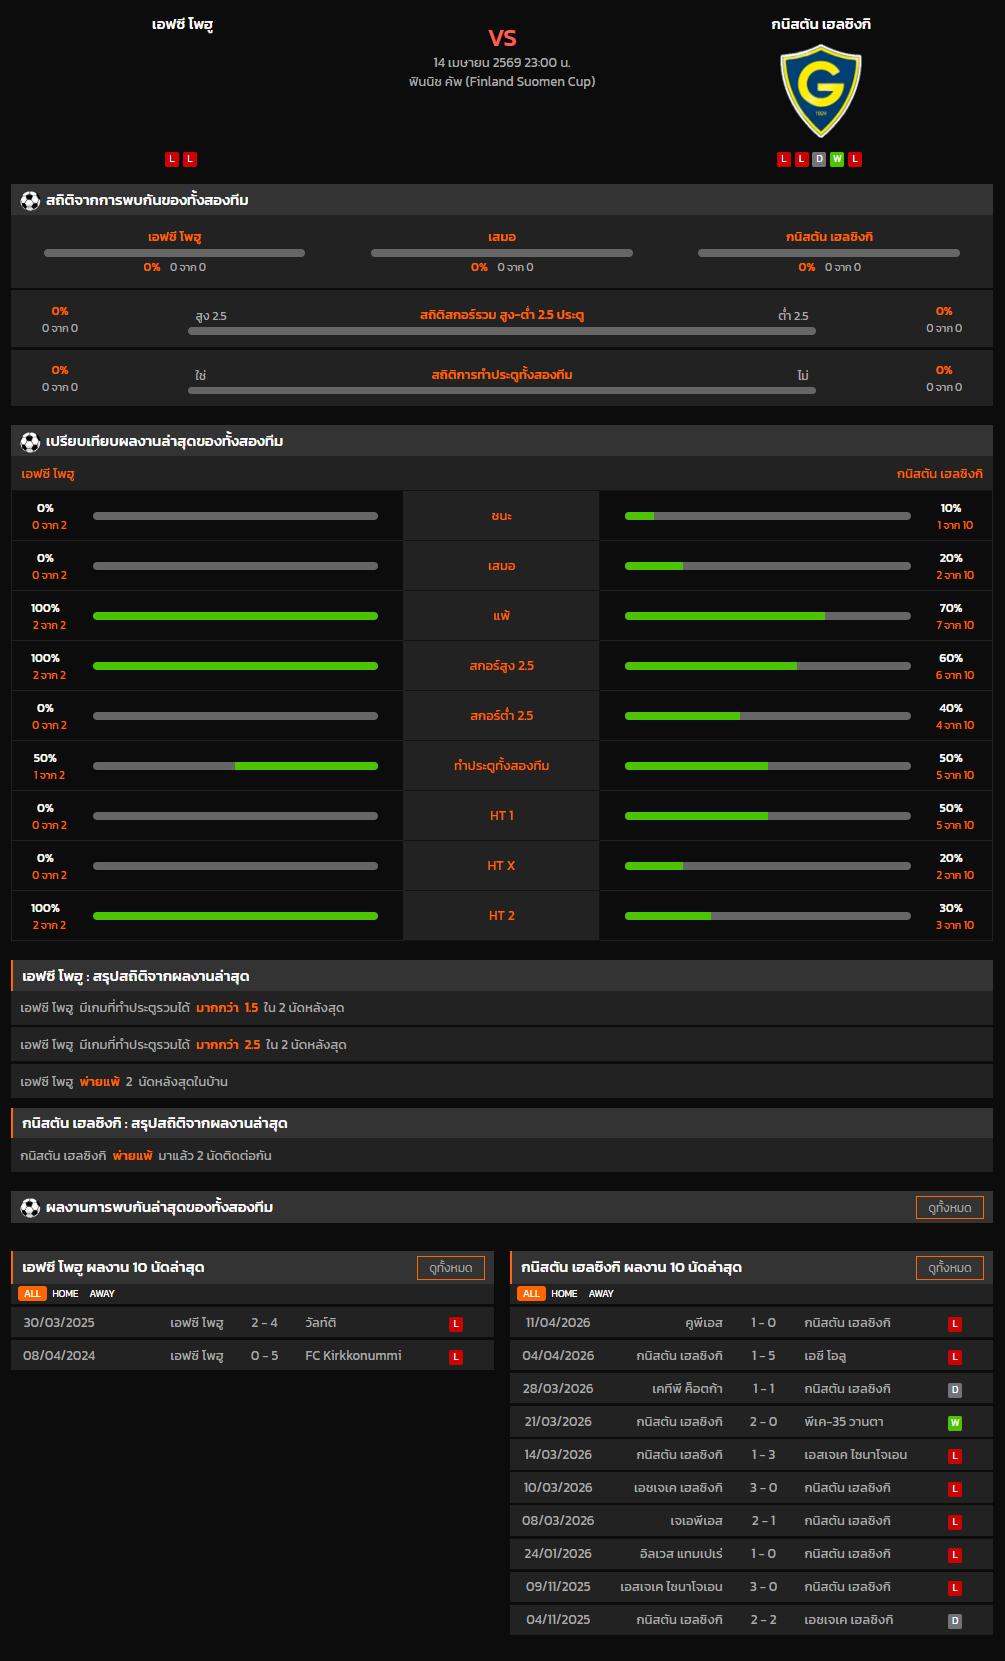Click the Gnistan Helsinki team crest logo
This screenshot has width=1005, height=1661.
pos(820,91)
